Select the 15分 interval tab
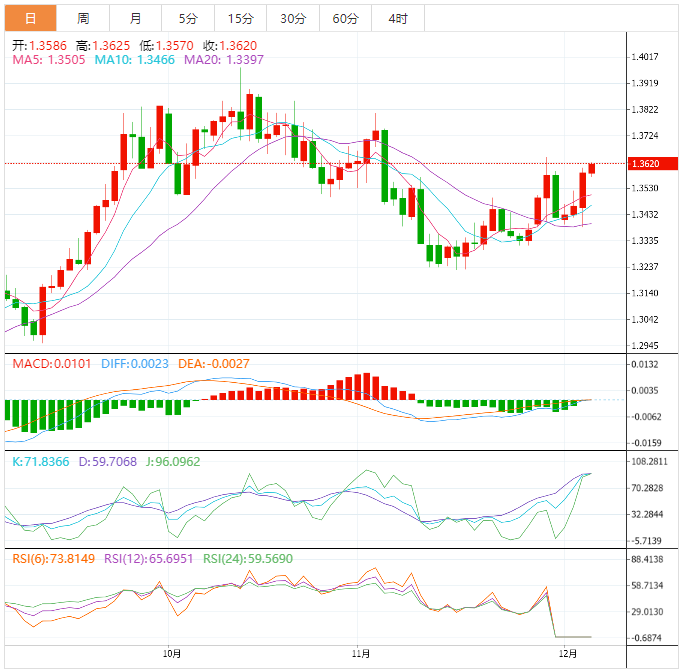This screenshot has width=682, height=671. tap(240, 18)
